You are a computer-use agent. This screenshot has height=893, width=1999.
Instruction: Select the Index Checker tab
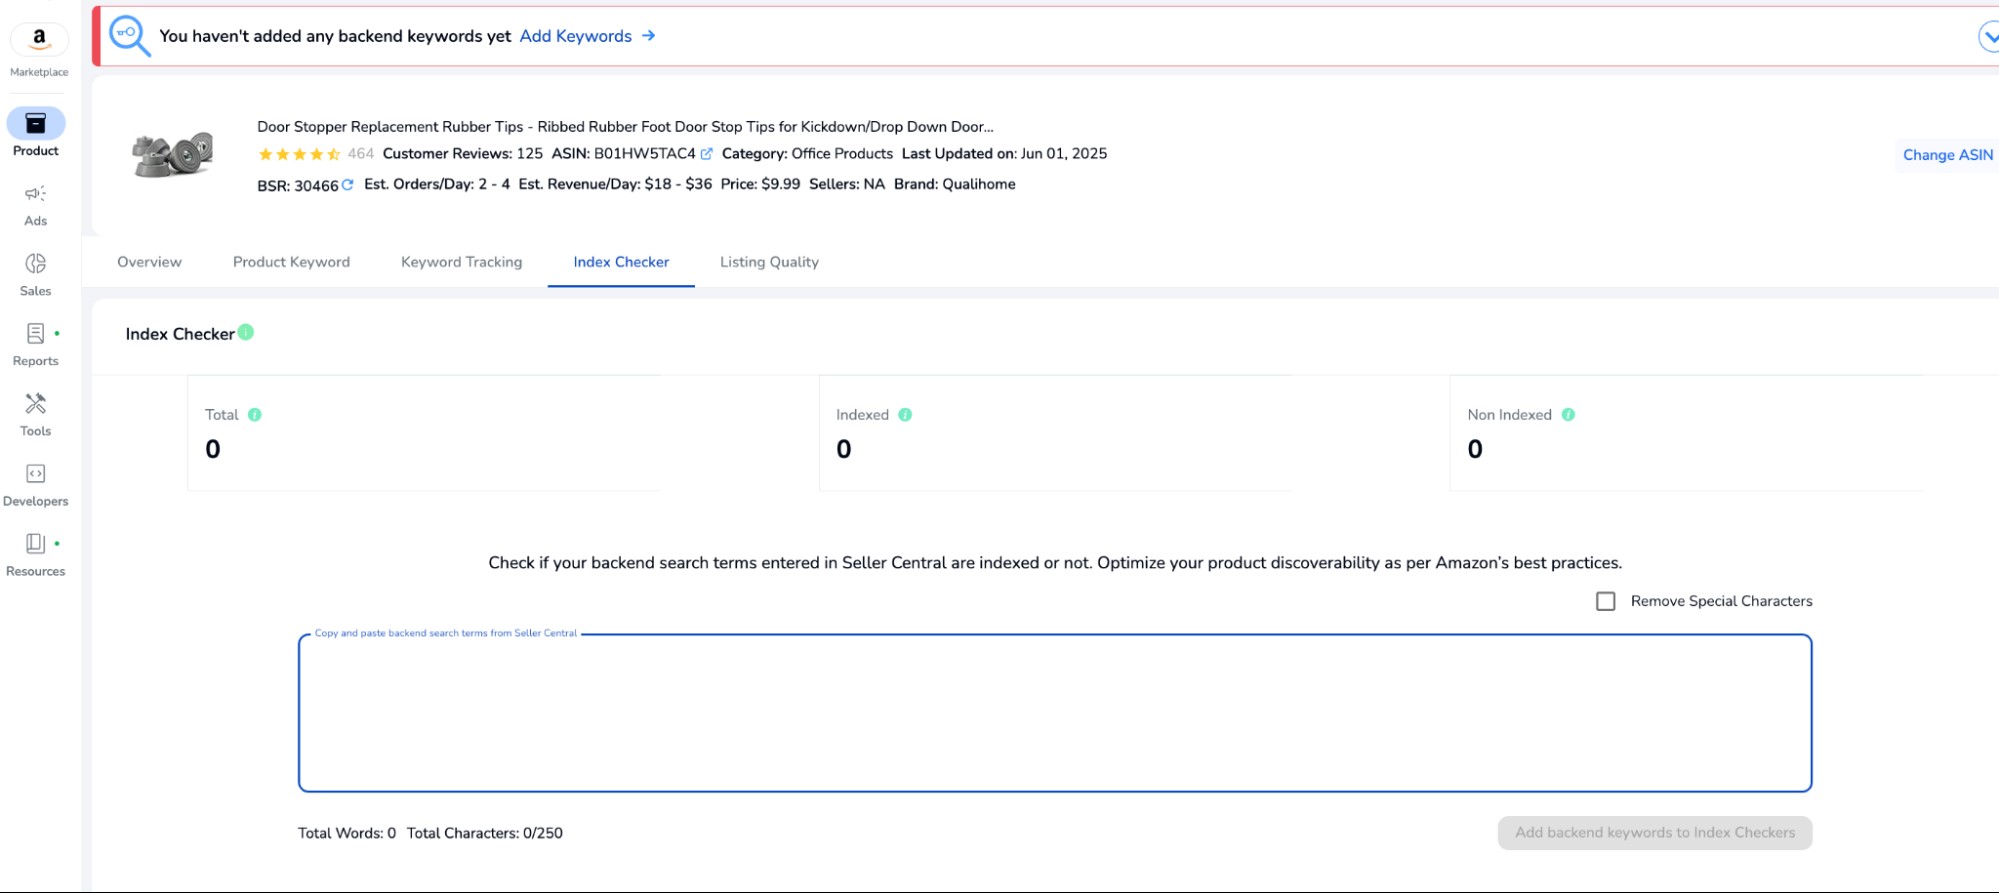621,262
